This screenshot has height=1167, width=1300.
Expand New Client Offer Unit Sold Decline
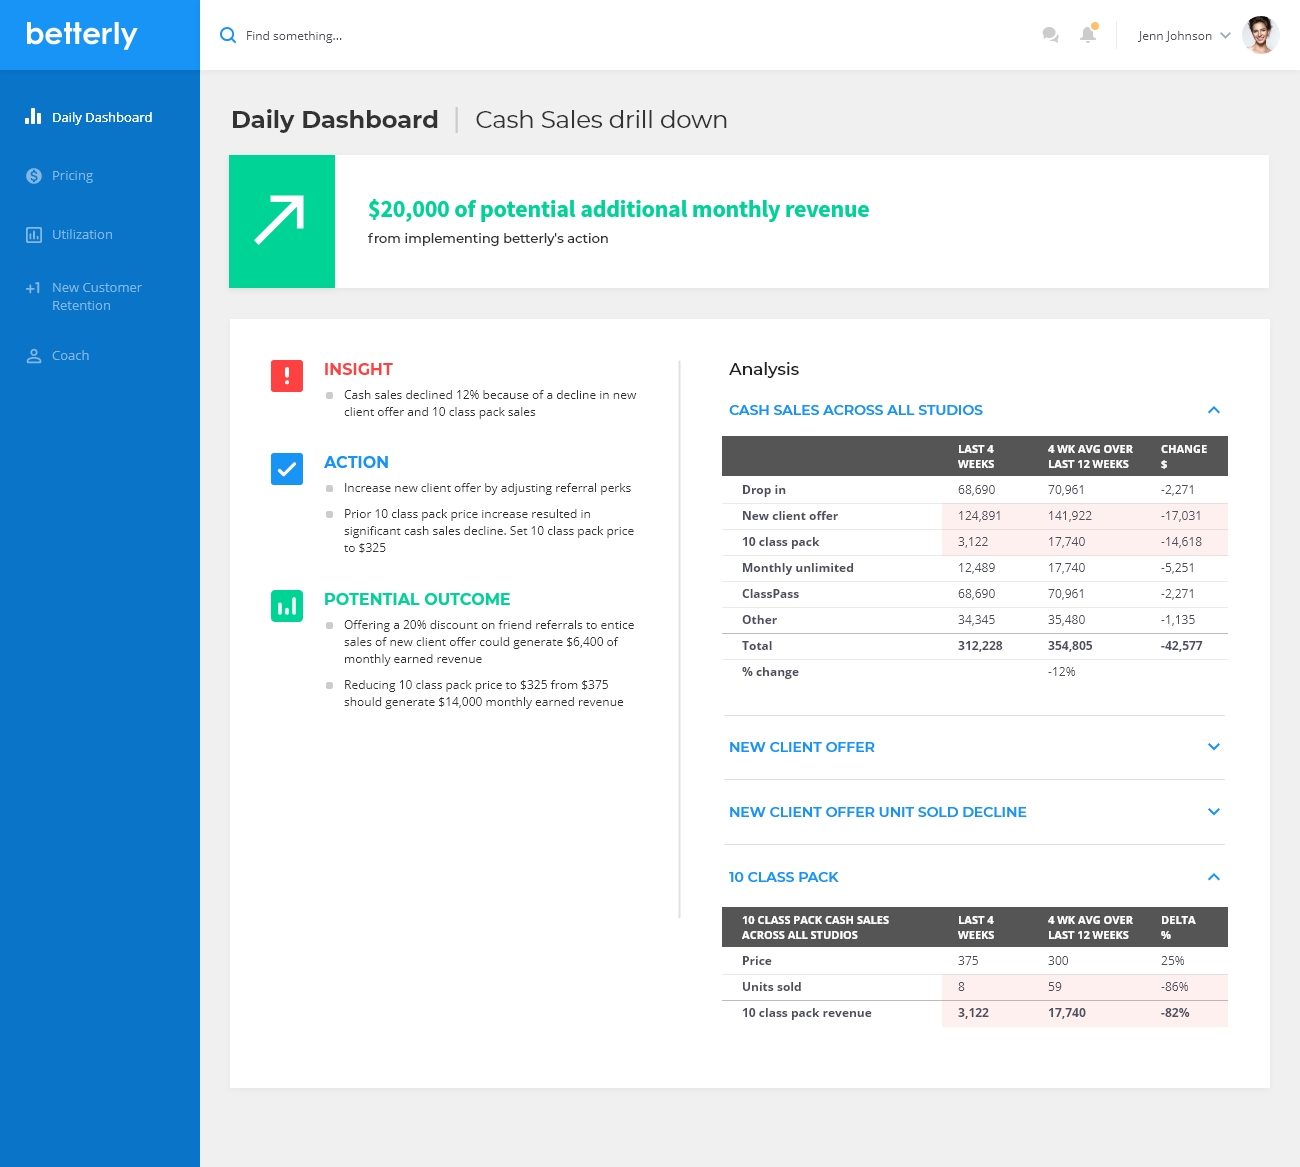click(x=1213, y=812)
